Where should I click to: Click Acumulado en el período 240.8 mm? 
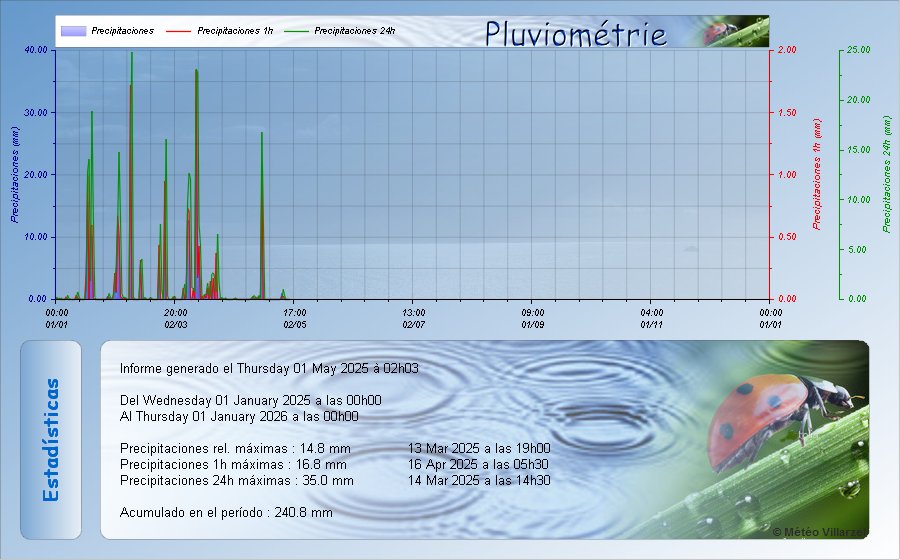(226, 513)
